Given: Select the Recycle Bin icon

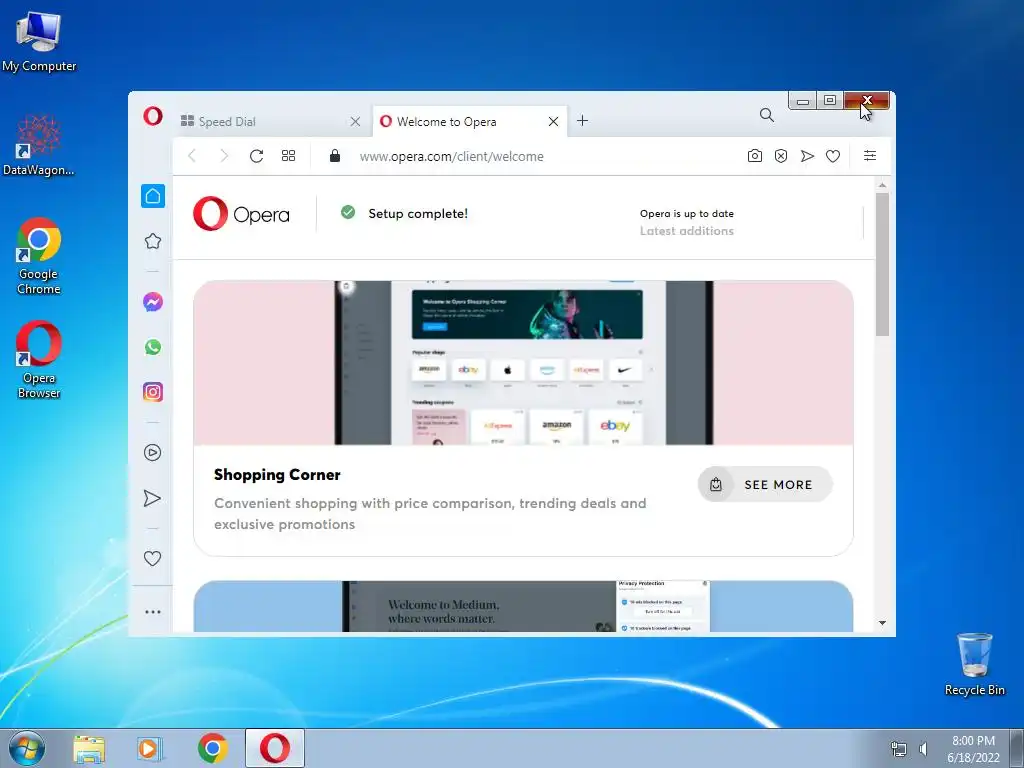Looking at the screenshot, I should (x=974, y=664).
